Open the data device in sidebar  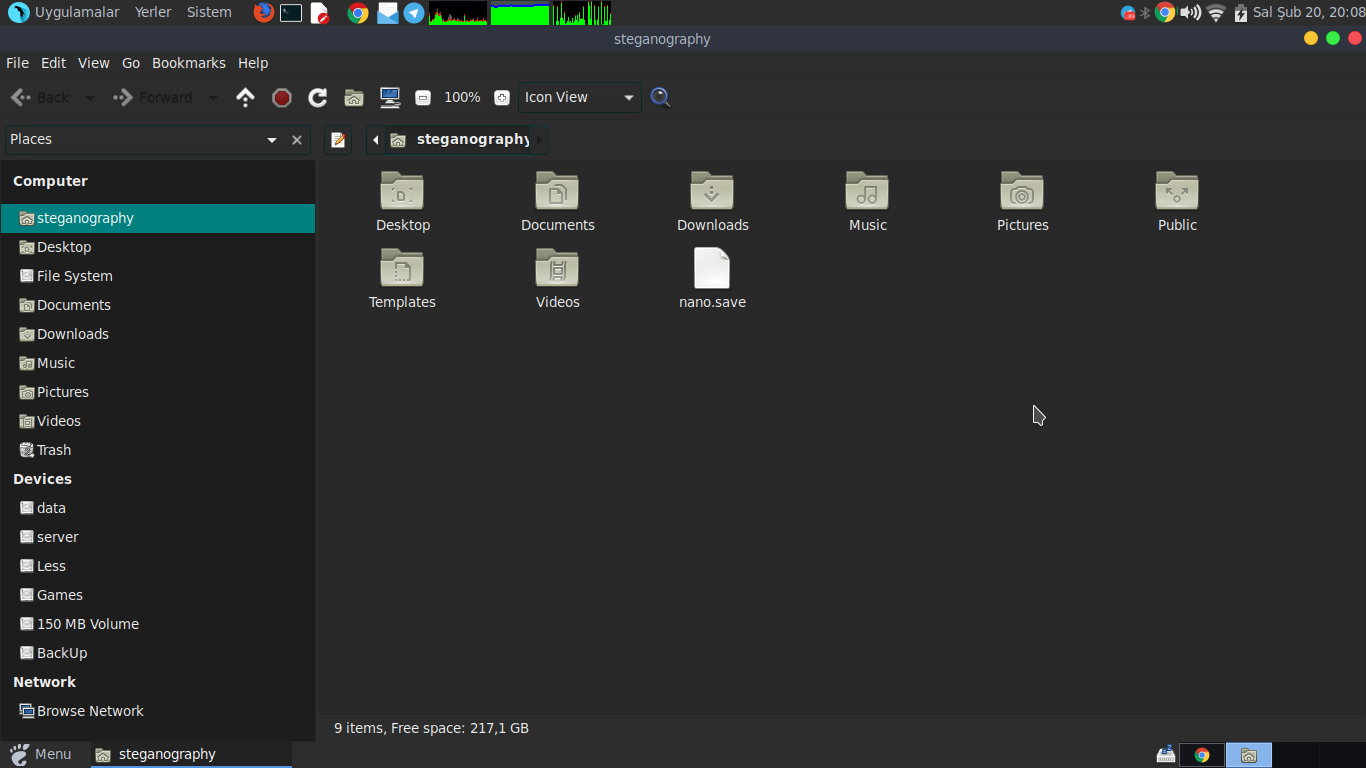pos(158,508)
